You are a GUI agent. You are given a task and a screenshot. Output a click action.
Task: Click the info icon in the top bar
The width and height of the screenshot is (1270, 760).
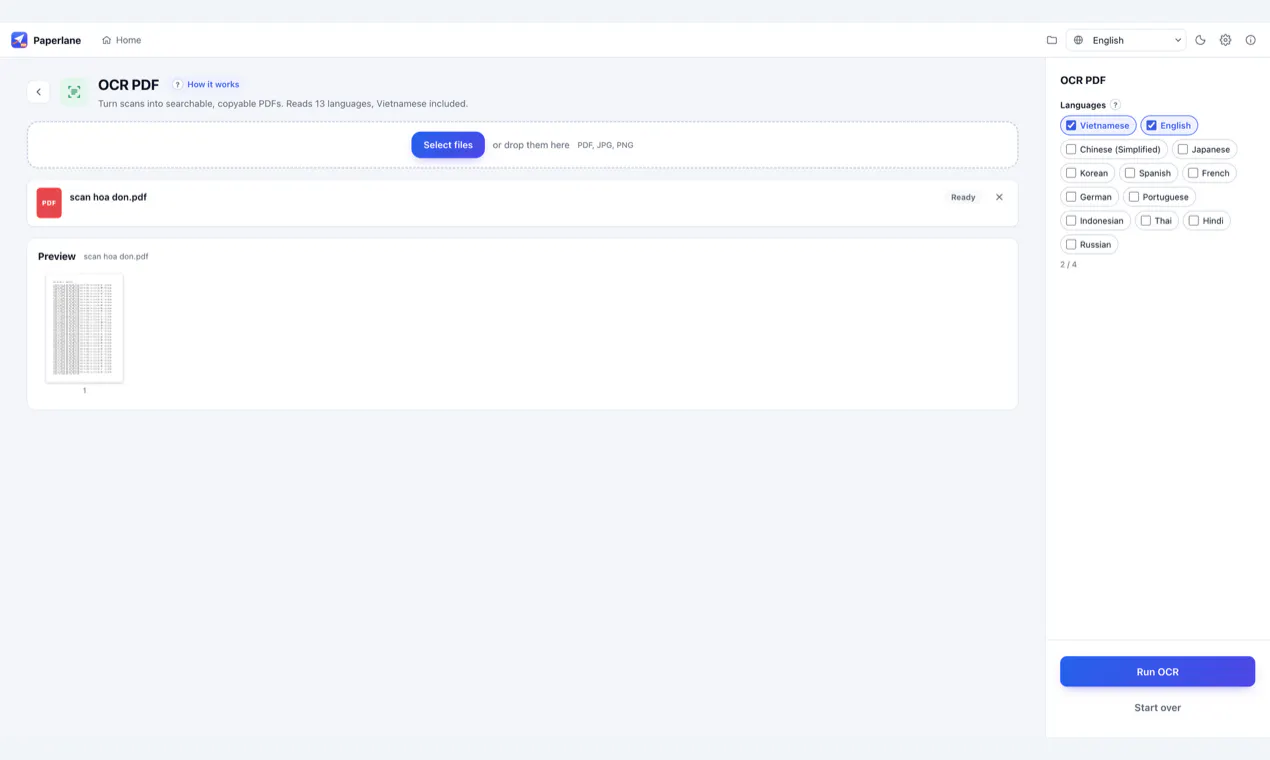pos(1250,40)
